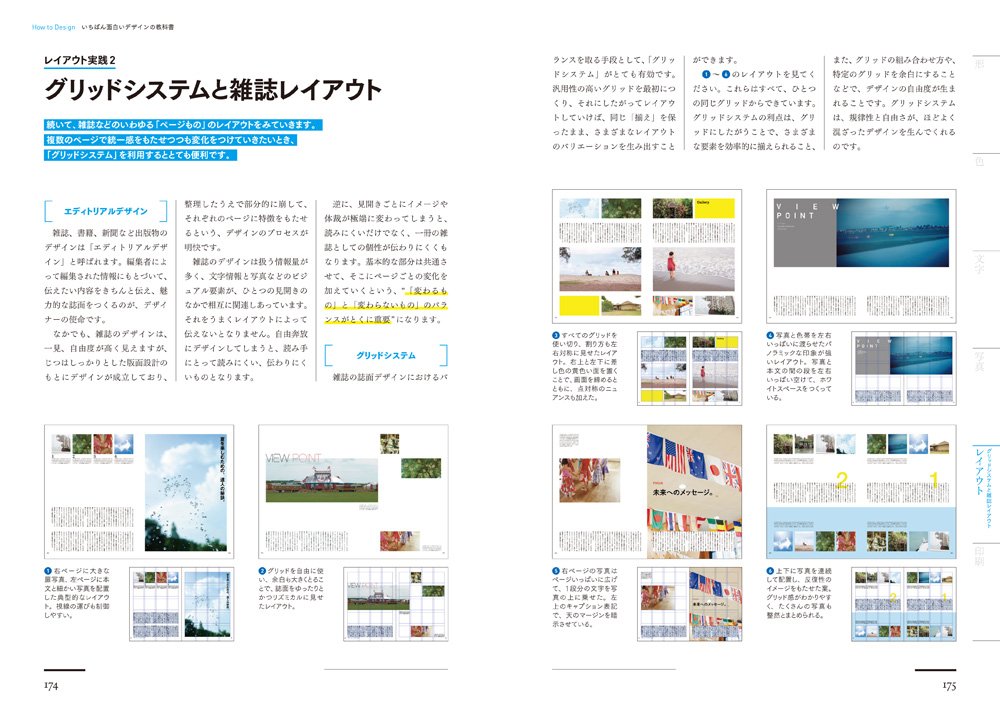Image resolution: width=1000 pixels, height=706 pixels.
Task: Open grid diagram thumbnail beside caption 6
Action: (x=904, y=604)
